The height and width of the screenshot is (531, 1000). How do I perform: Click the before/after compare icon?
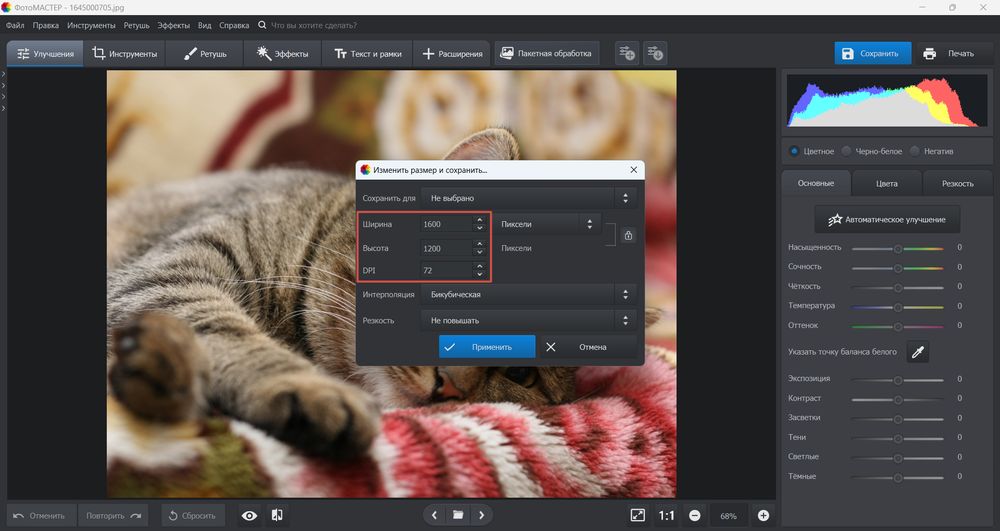[x=277, y=515]
